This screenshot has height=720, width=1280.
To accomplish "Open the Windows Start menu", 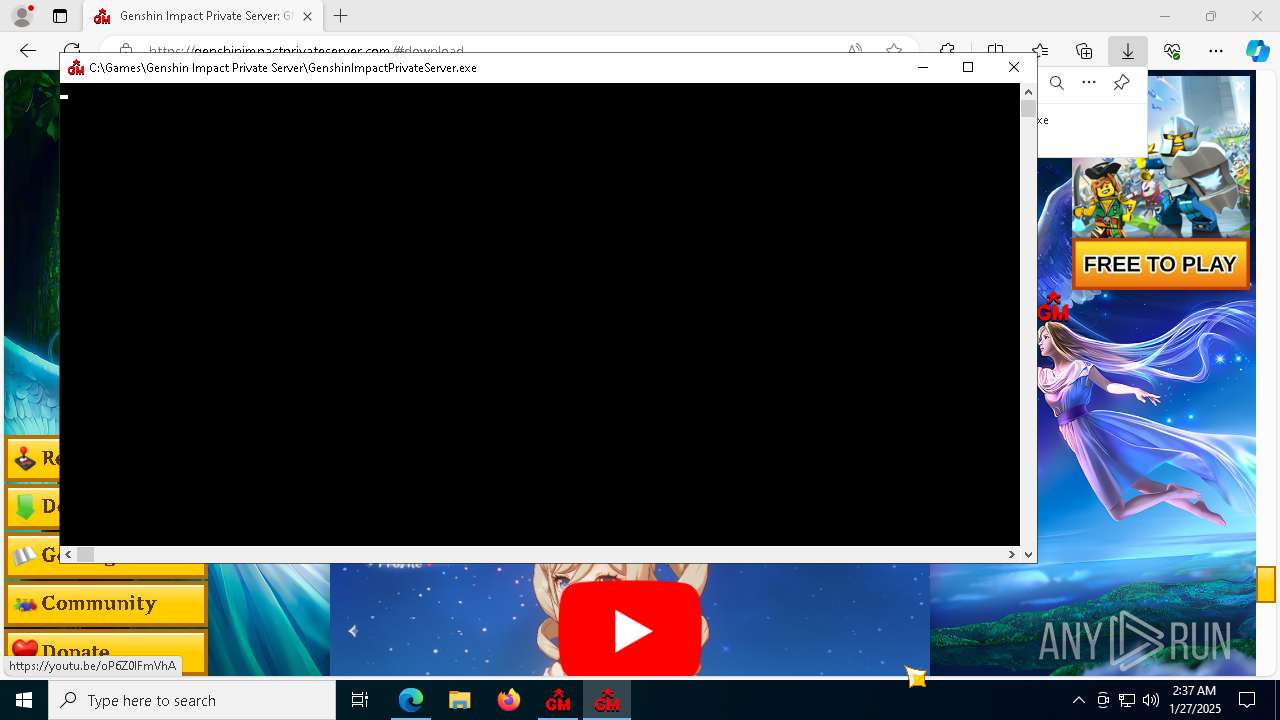I will point(24,700).
